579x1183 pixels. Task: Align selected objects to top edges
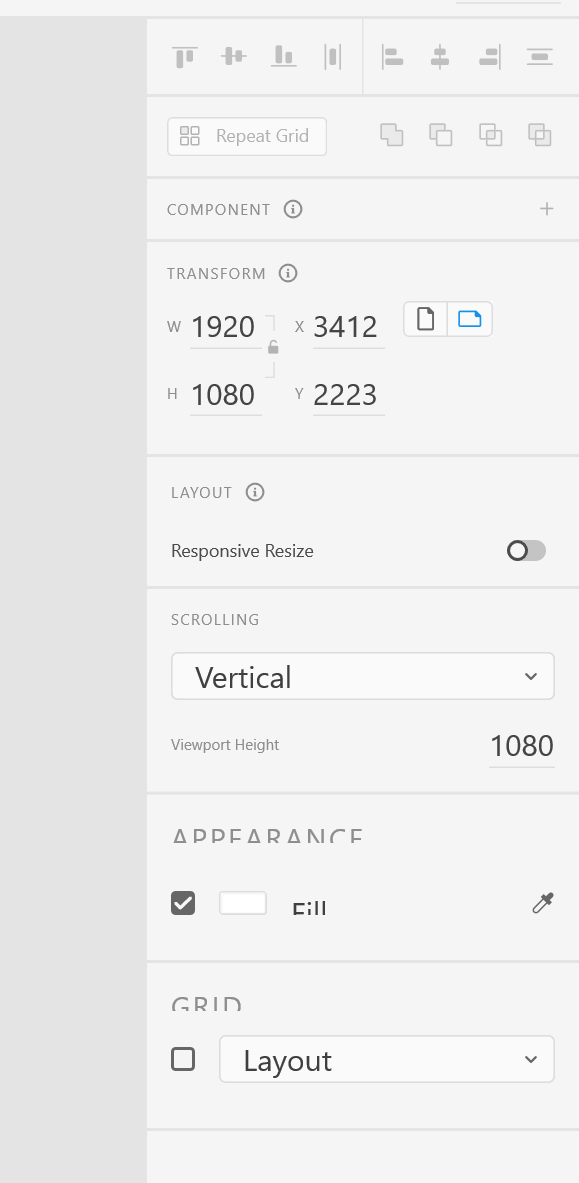tap(183, 56)
